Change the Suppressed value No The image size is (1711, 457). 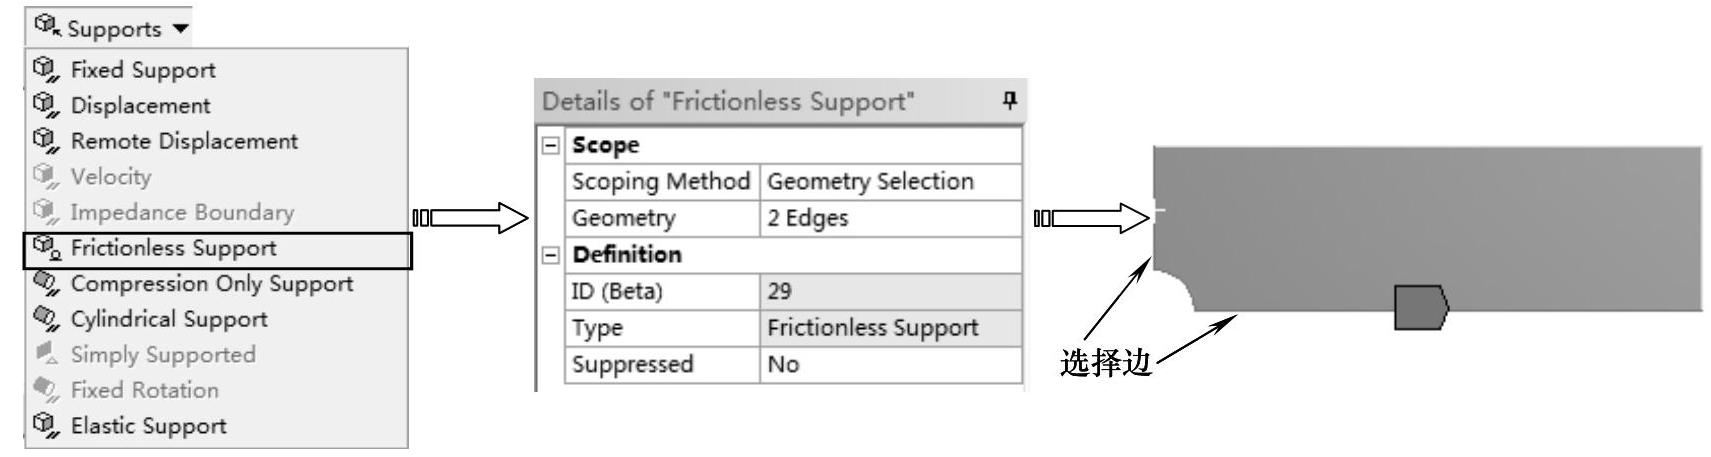(x=890, y=364)
